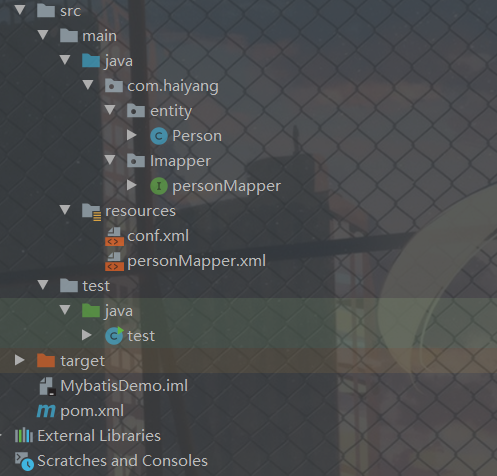Click the orange target folder icon

click(x=46, y=361)
